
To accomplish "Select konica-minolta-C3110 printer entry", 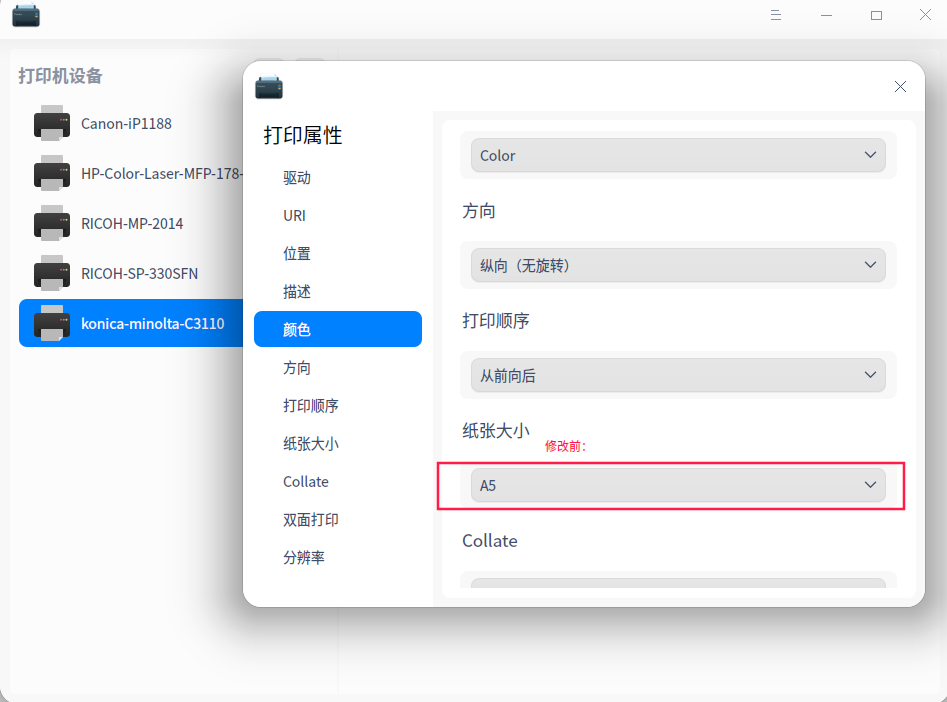I will pos(131,323).
